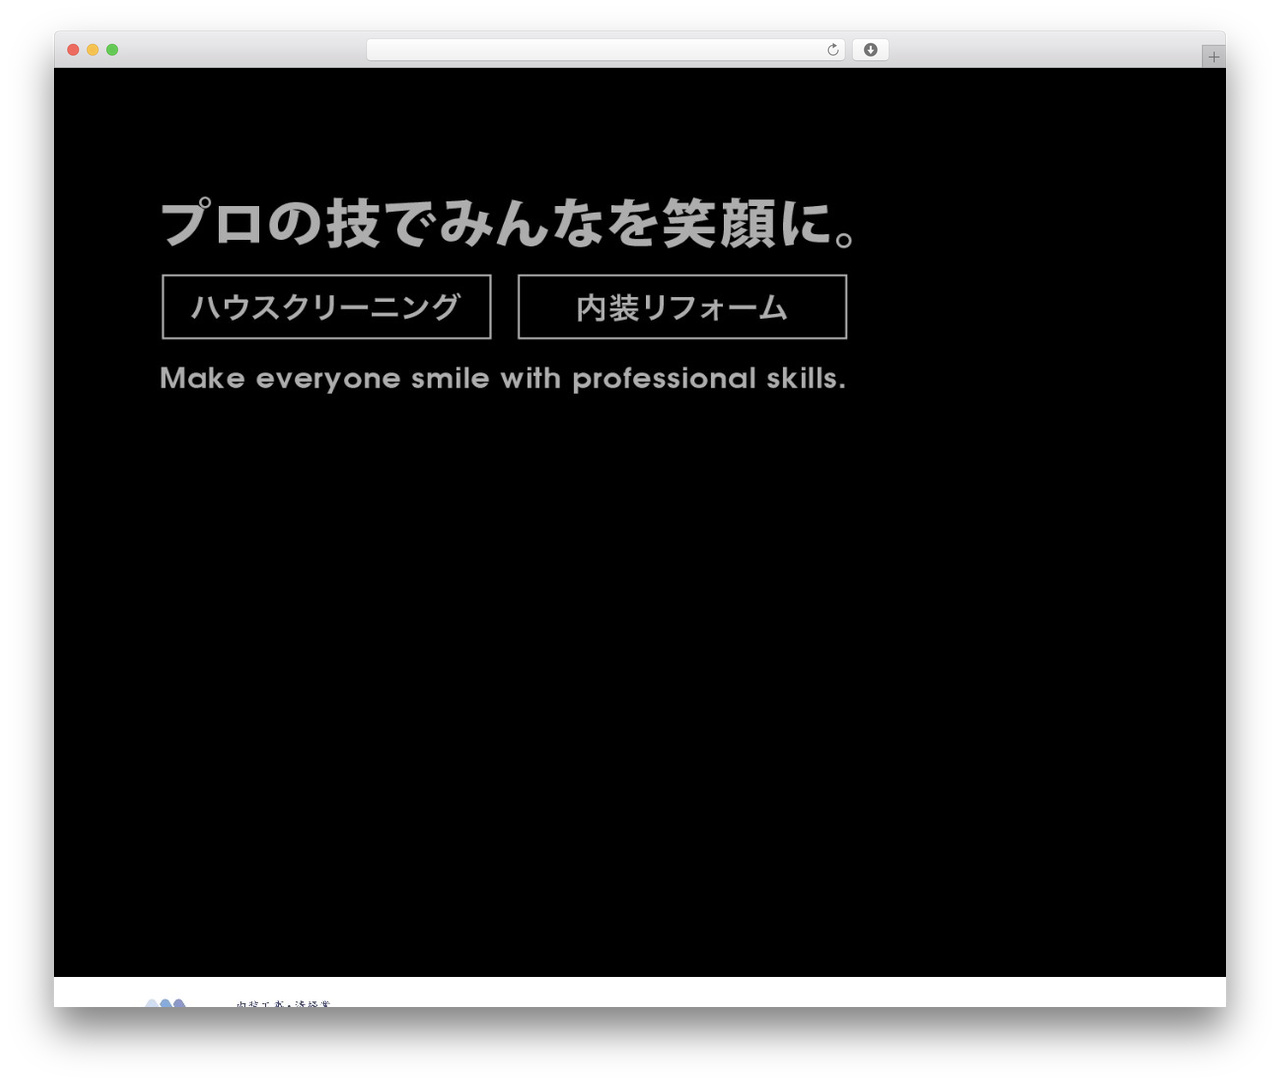The width and height of the screenshot is (1280, 1084).
Task: Open the browser downloads button
Action: (x=870, y=50)
